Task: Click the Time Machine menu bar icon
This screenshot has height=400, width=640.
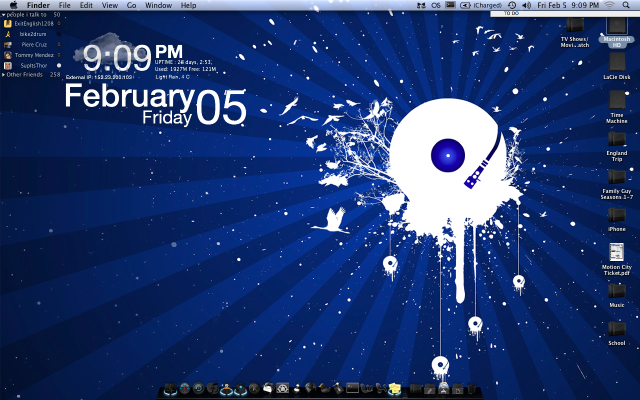Action: tap(512, 5)
